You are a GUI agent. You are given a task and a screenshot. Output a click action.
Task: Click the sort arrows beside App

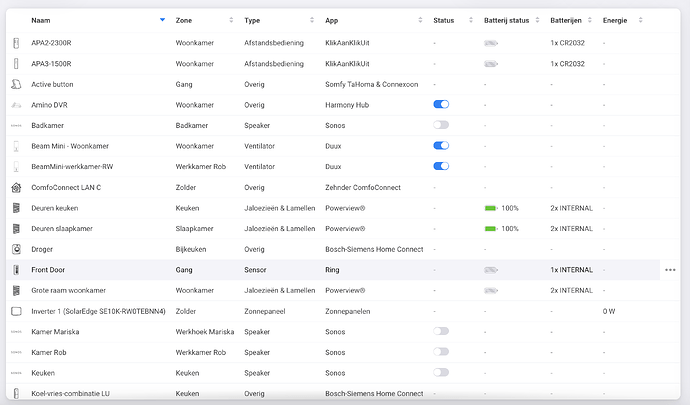(x=420, y=20)
